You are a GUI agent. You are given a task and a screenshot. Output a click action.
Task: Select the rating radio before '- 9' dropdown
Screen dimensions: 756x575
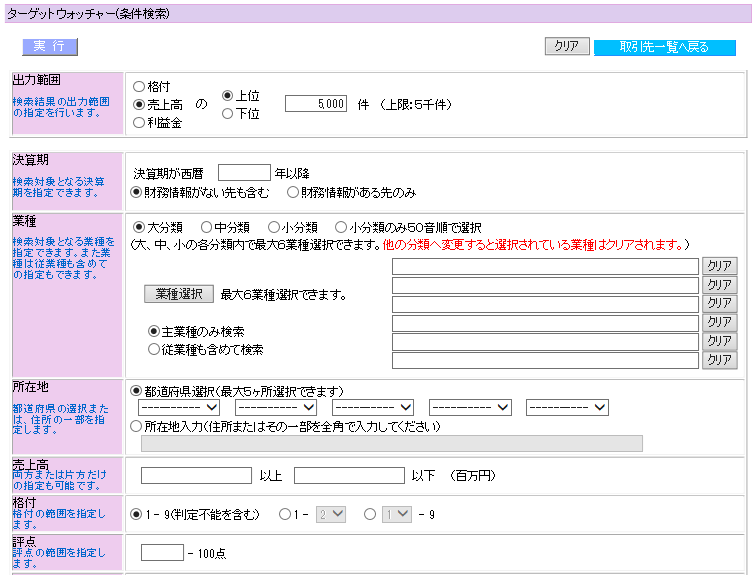pos(370,514)
